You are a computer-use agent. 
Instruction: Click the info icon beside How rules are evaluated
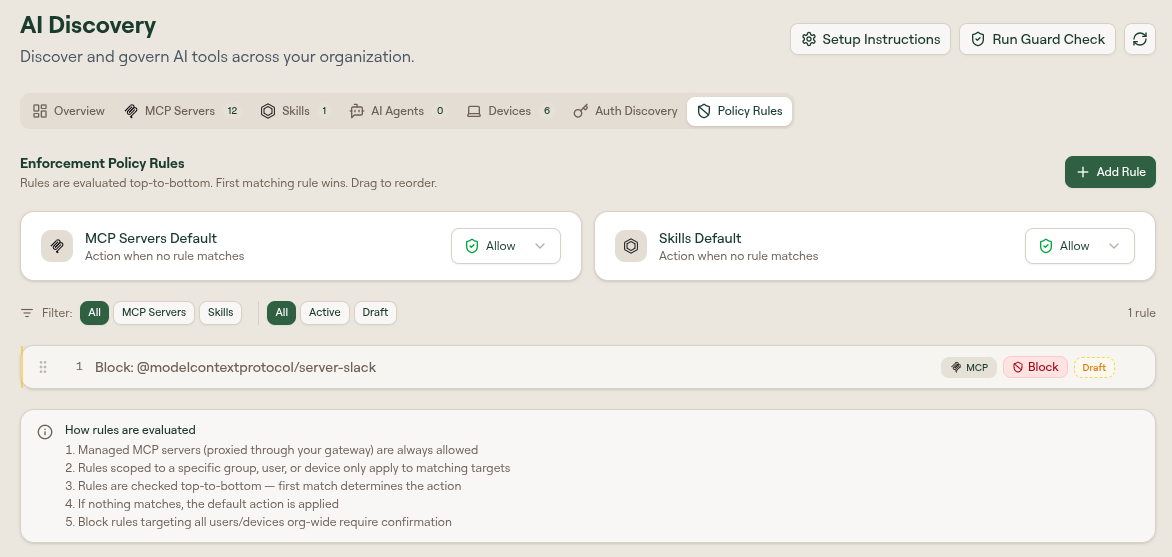pos(46,432)
